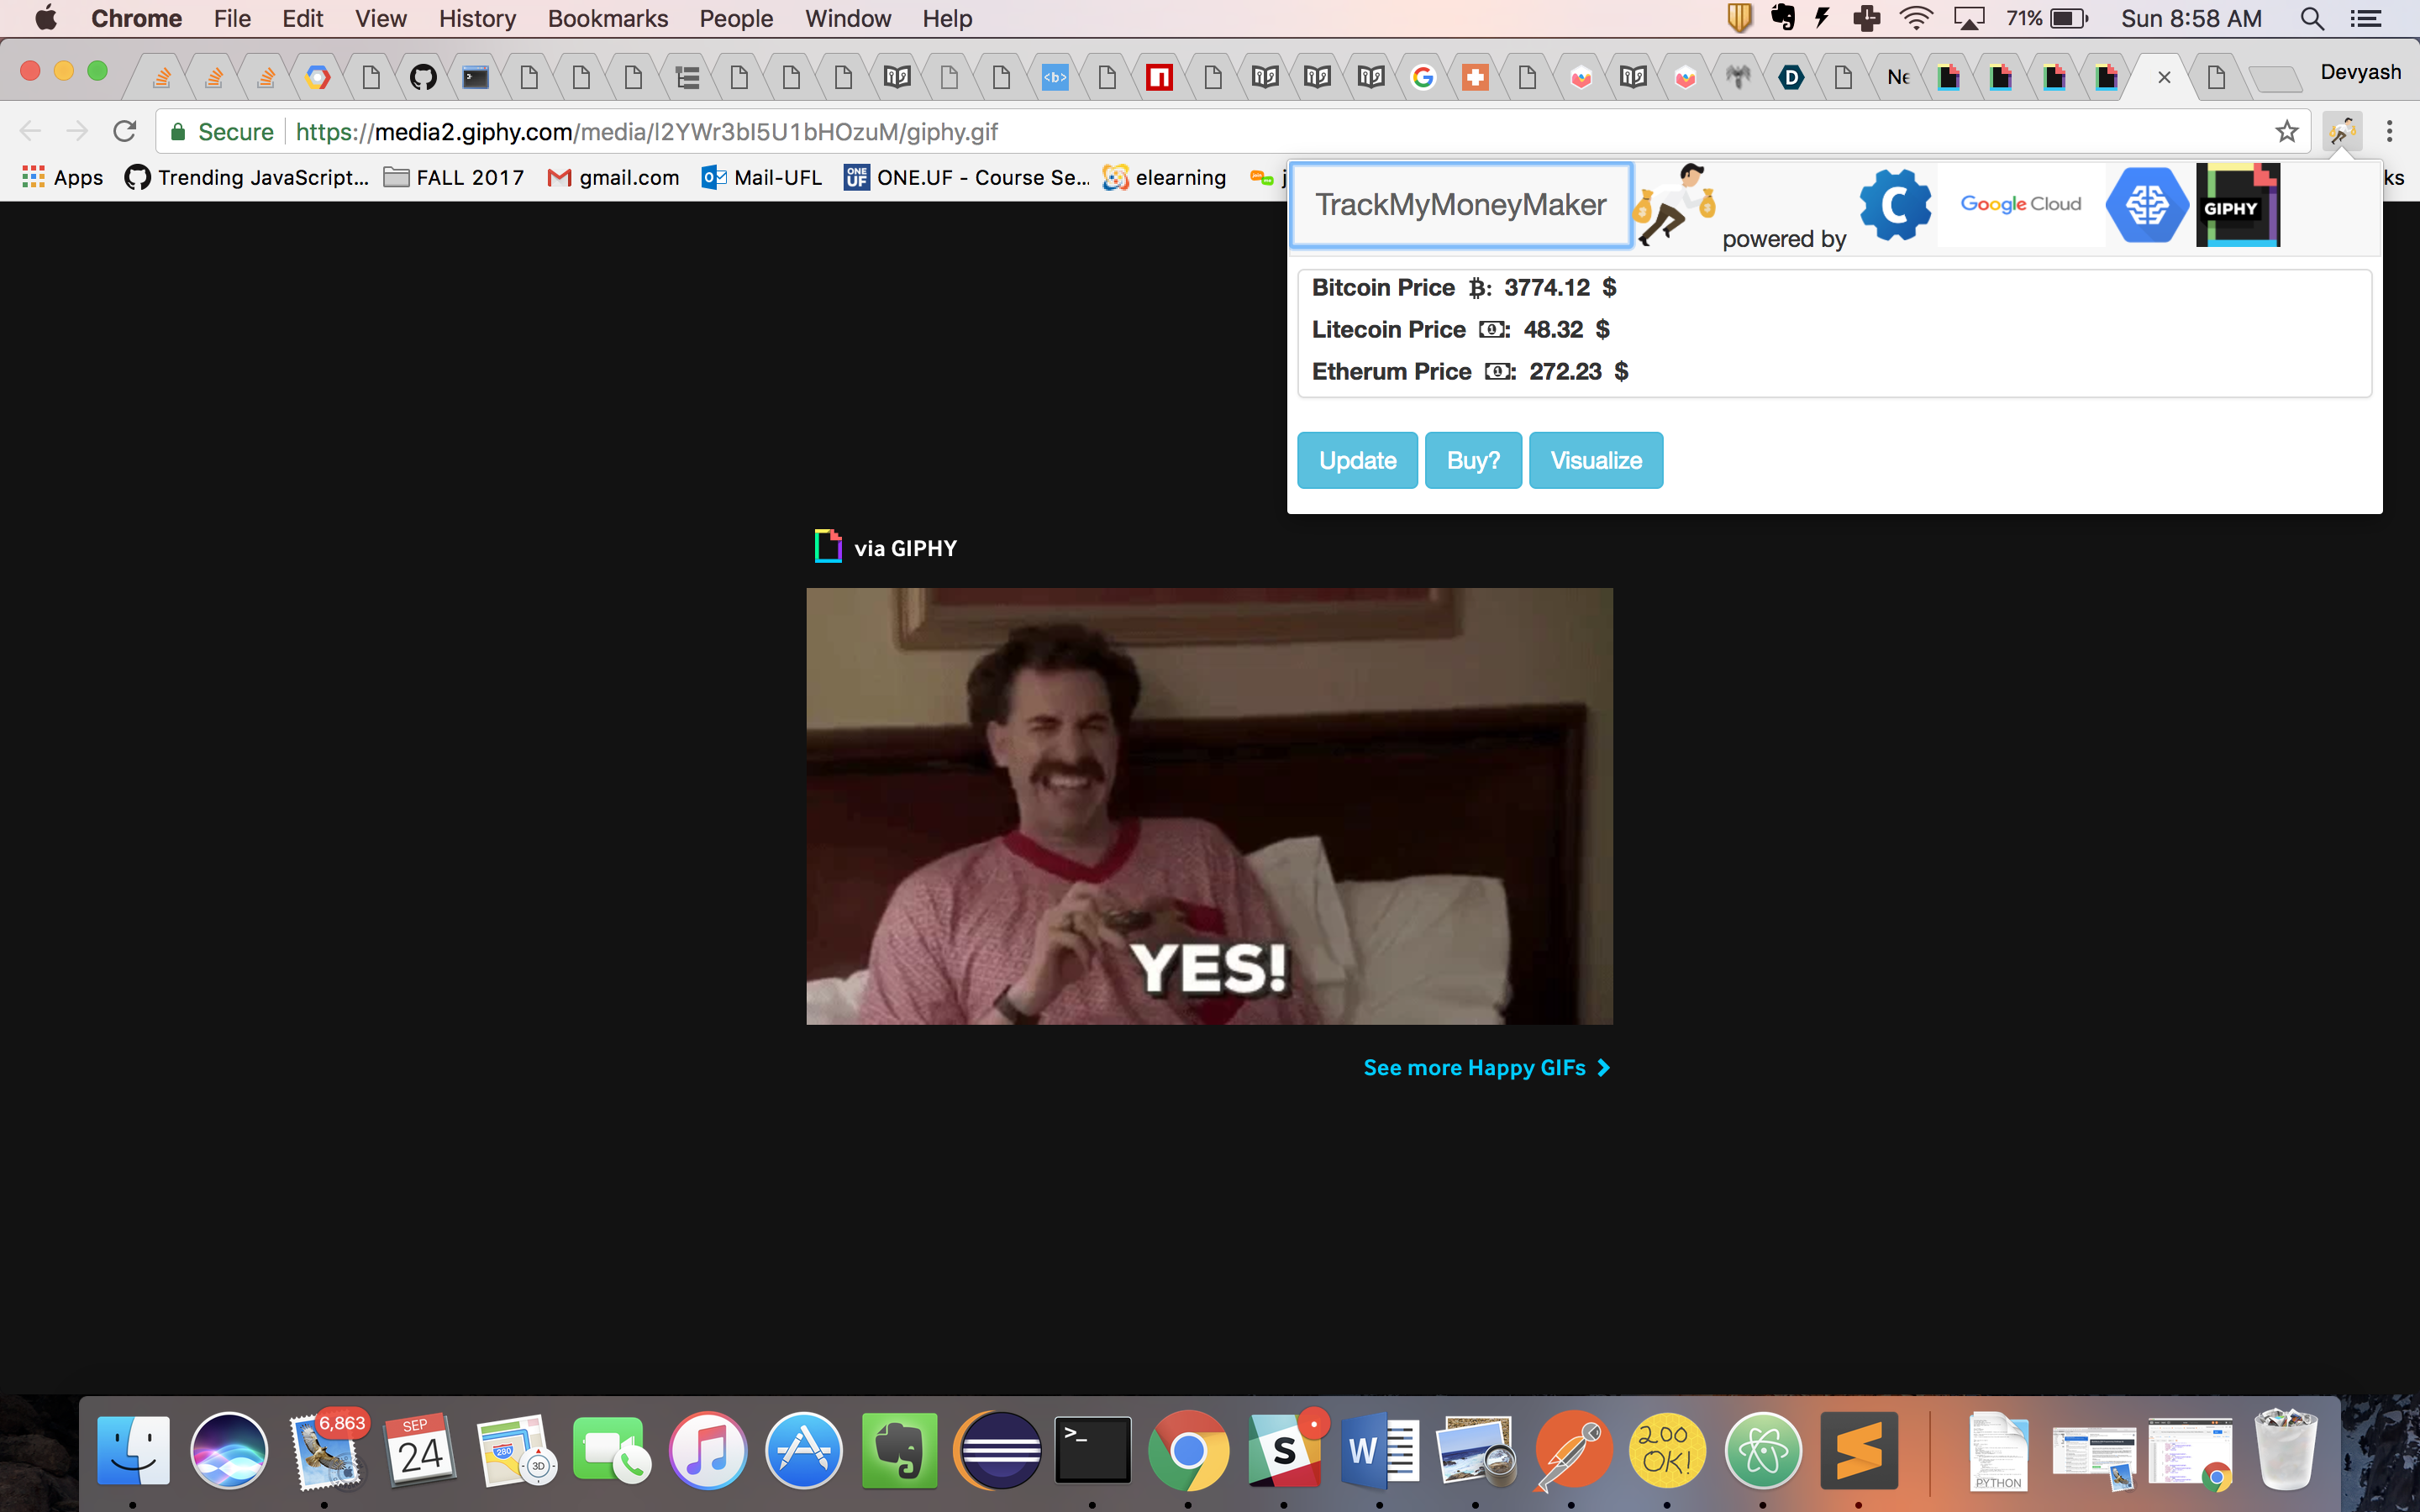Click the GIPHY logo in extension popup
This screenshot has height=1512, width=2420.
[2237, 205]
